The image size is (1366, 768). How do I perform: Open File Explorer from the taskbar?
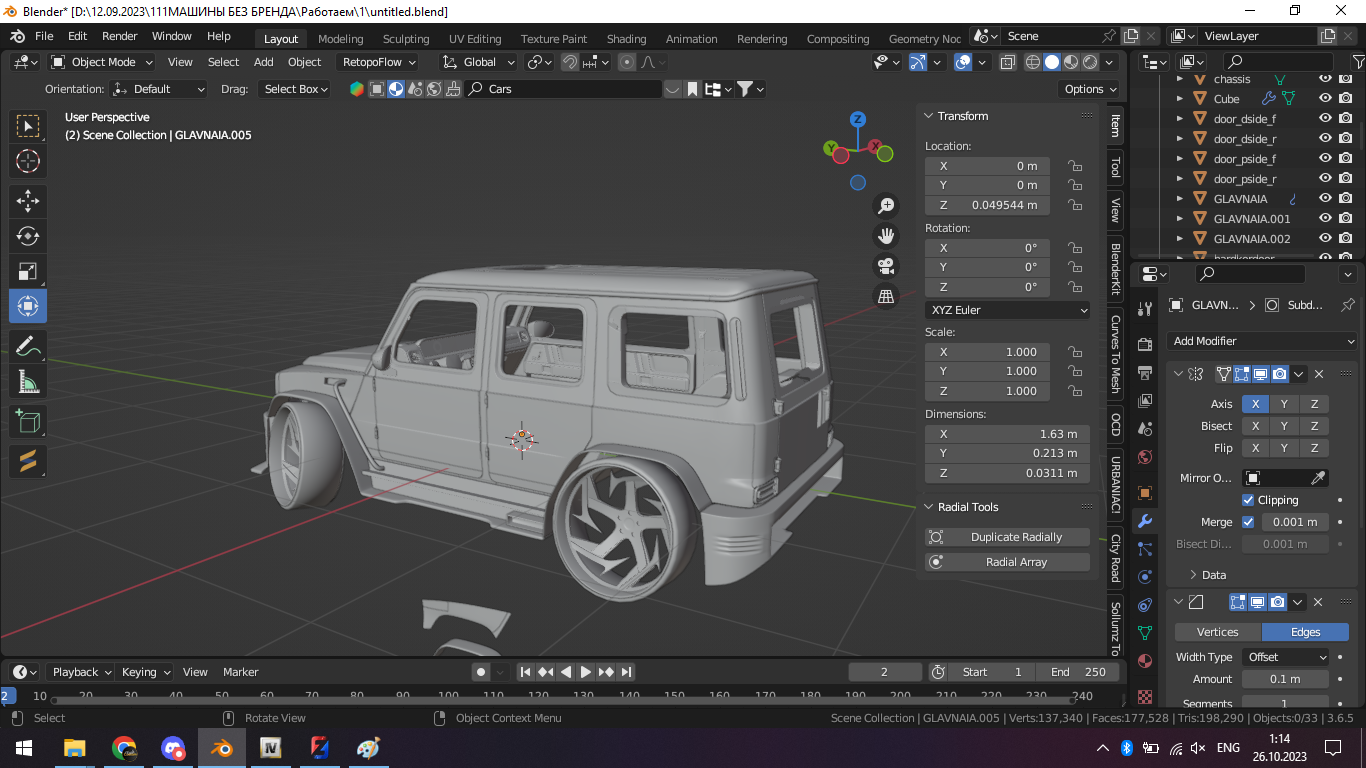[x=75, y=747]
